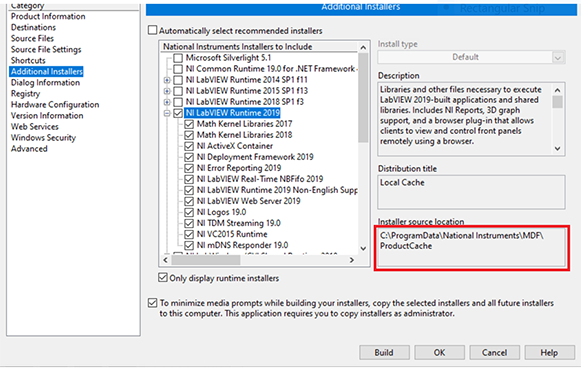Uncheck NI ActiveX Container

(x=189, y=146)
